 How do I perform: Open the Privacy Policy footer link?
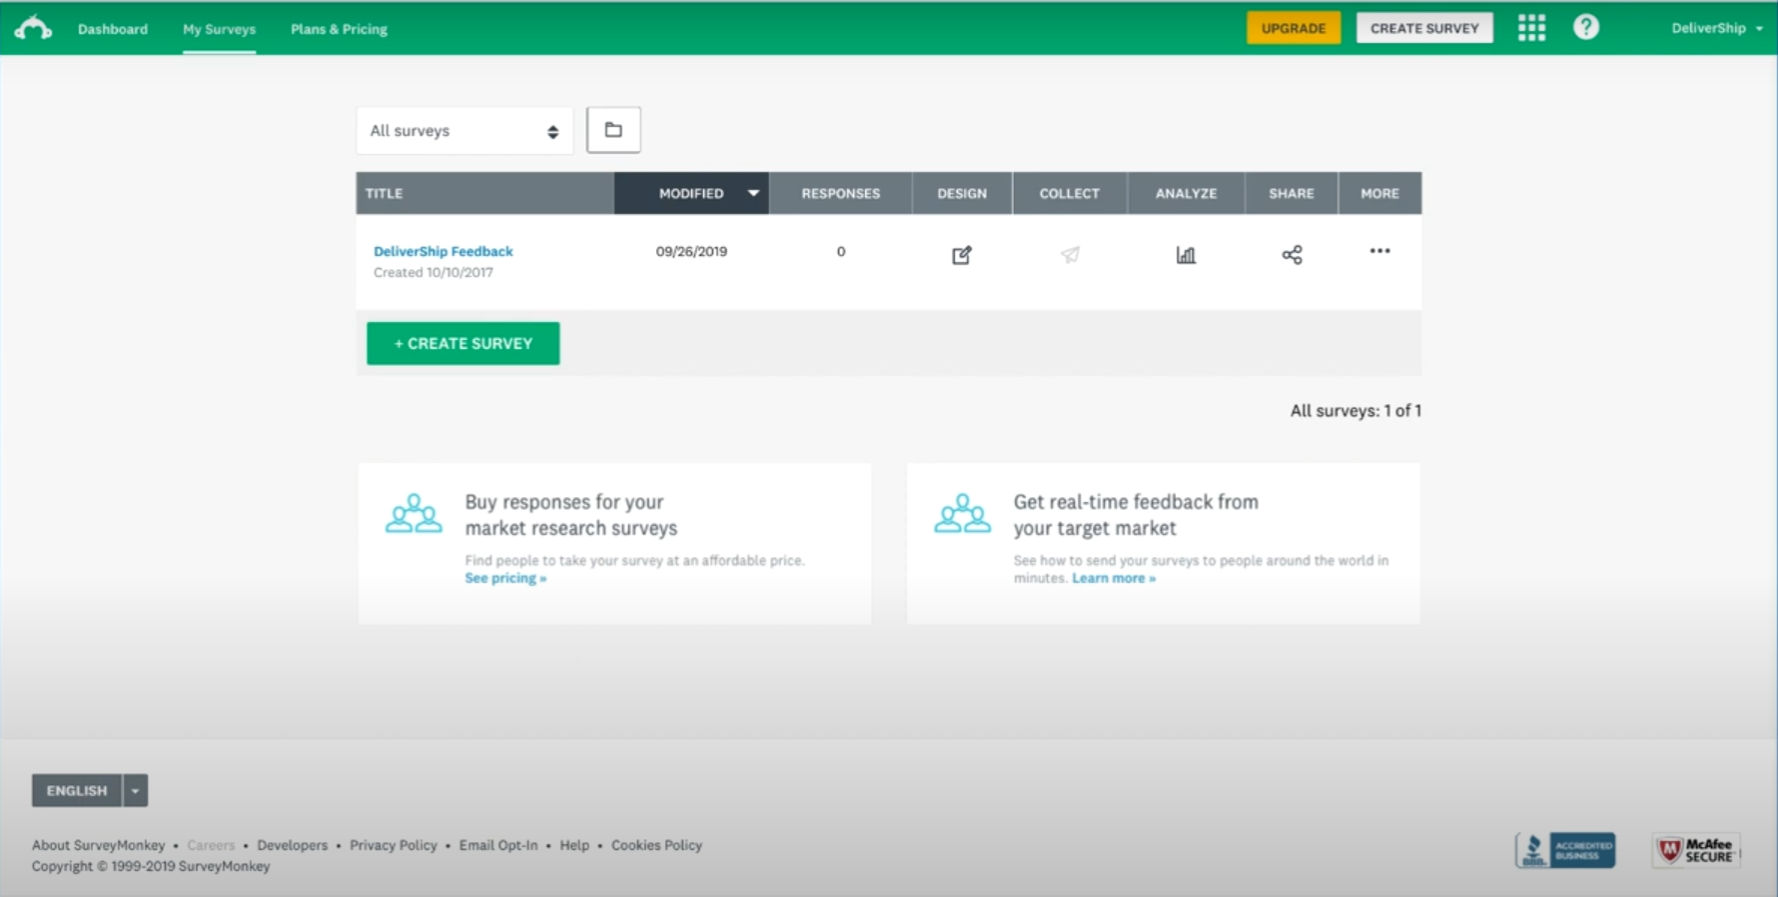click(393, 845)
